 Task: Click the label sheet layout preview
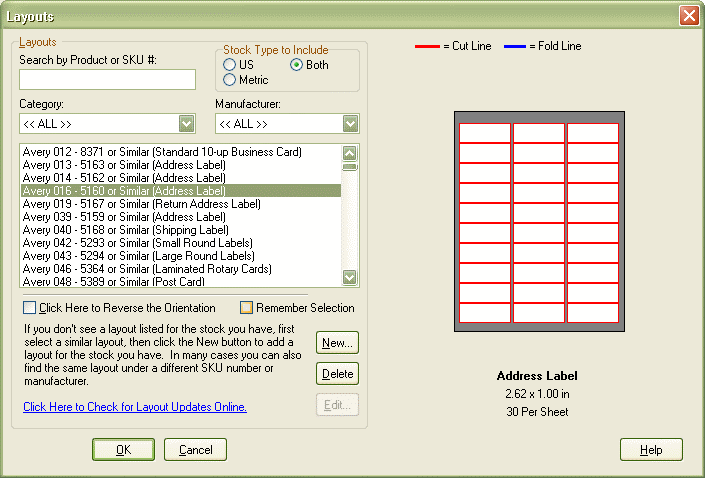(539, 222)
